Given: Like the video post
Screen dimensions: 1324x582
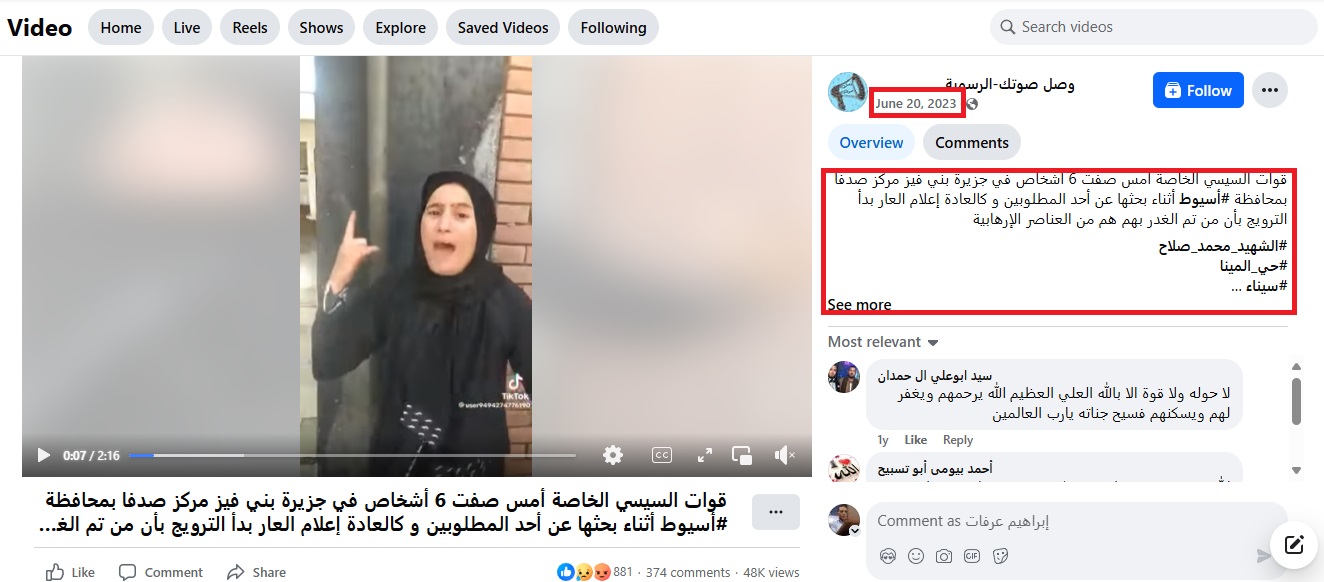Looking at the screenshot, I should tap(71, 573).
